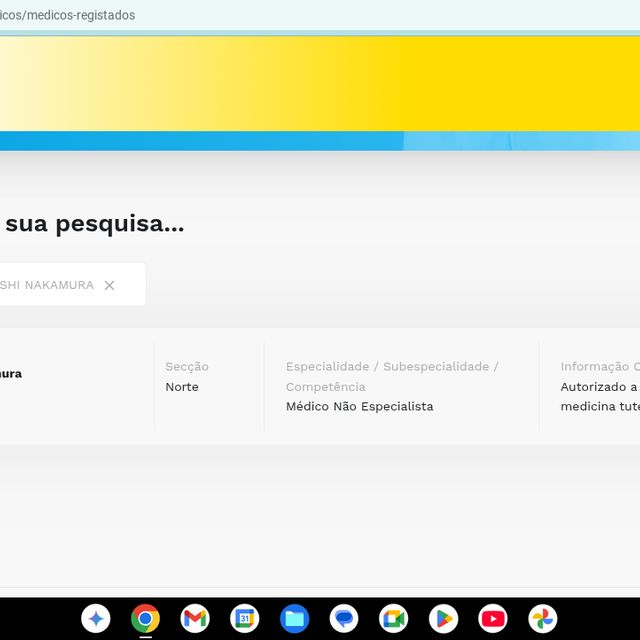The width and height of the screenshot is (640, 640).
Task: Open the Files app icon
Action: click(294, 618)
